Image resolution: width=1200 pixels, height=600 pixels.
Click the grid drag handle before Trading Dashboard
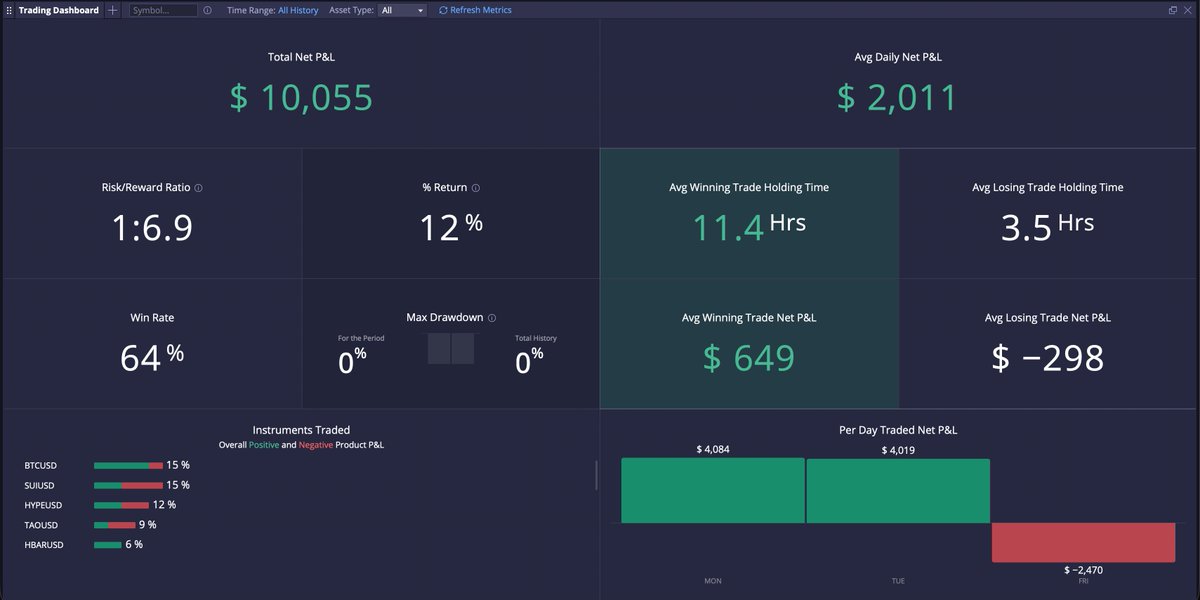tap(9, 10)
